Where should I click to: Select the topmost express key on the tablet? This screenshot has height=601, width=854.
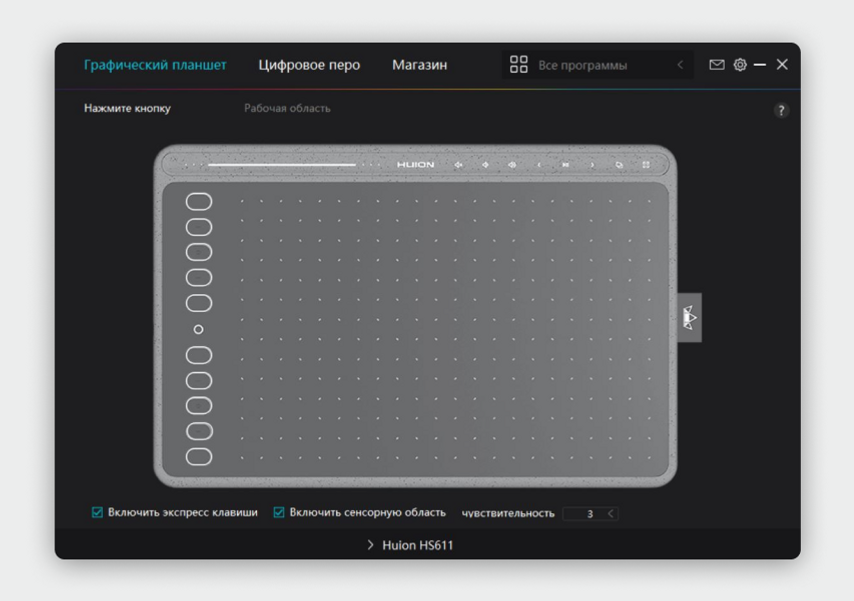(199, 202)
